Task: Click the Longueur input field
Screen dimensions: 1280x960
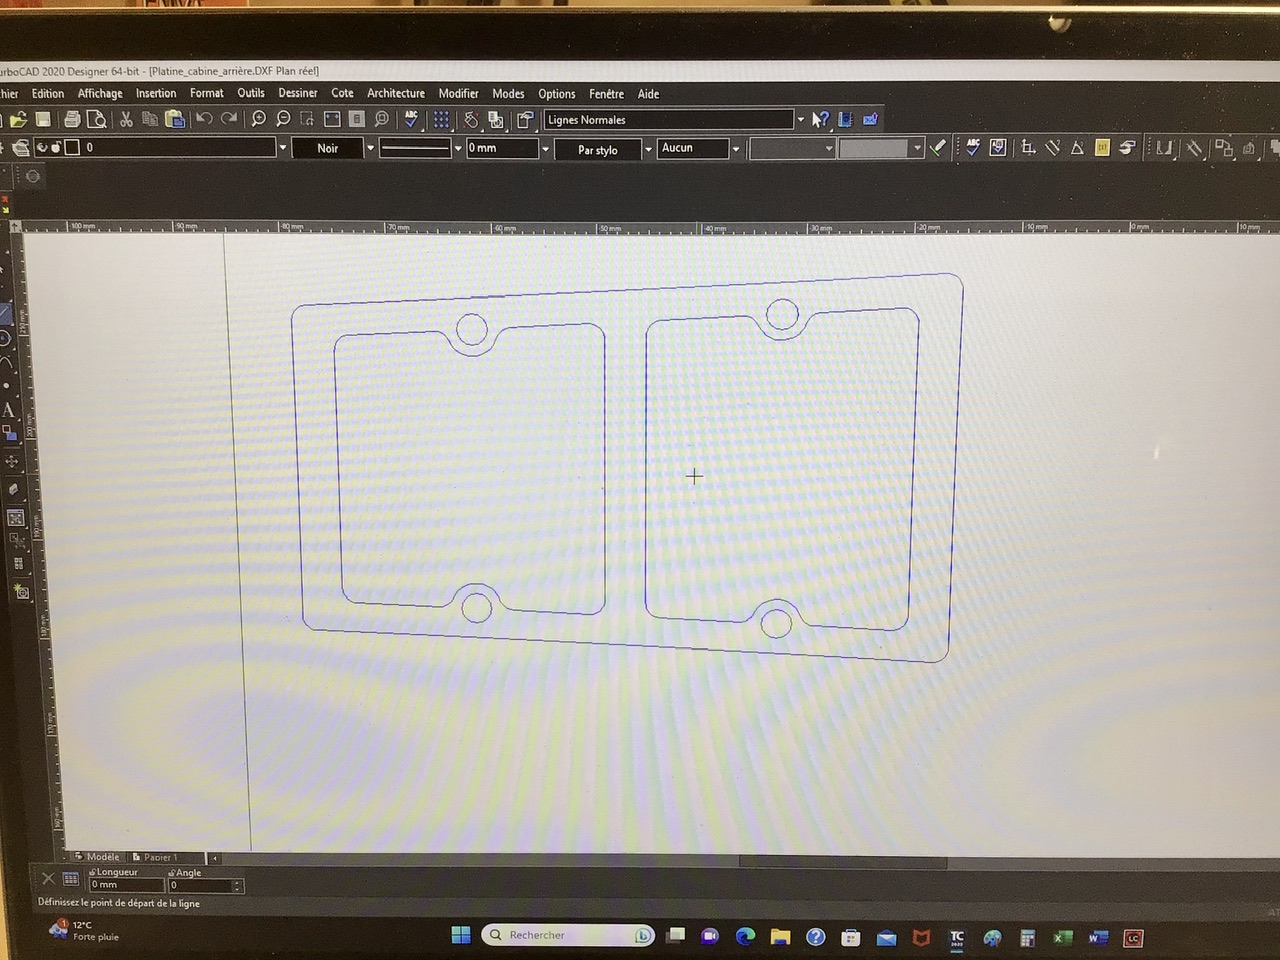Action: [126, 885]
